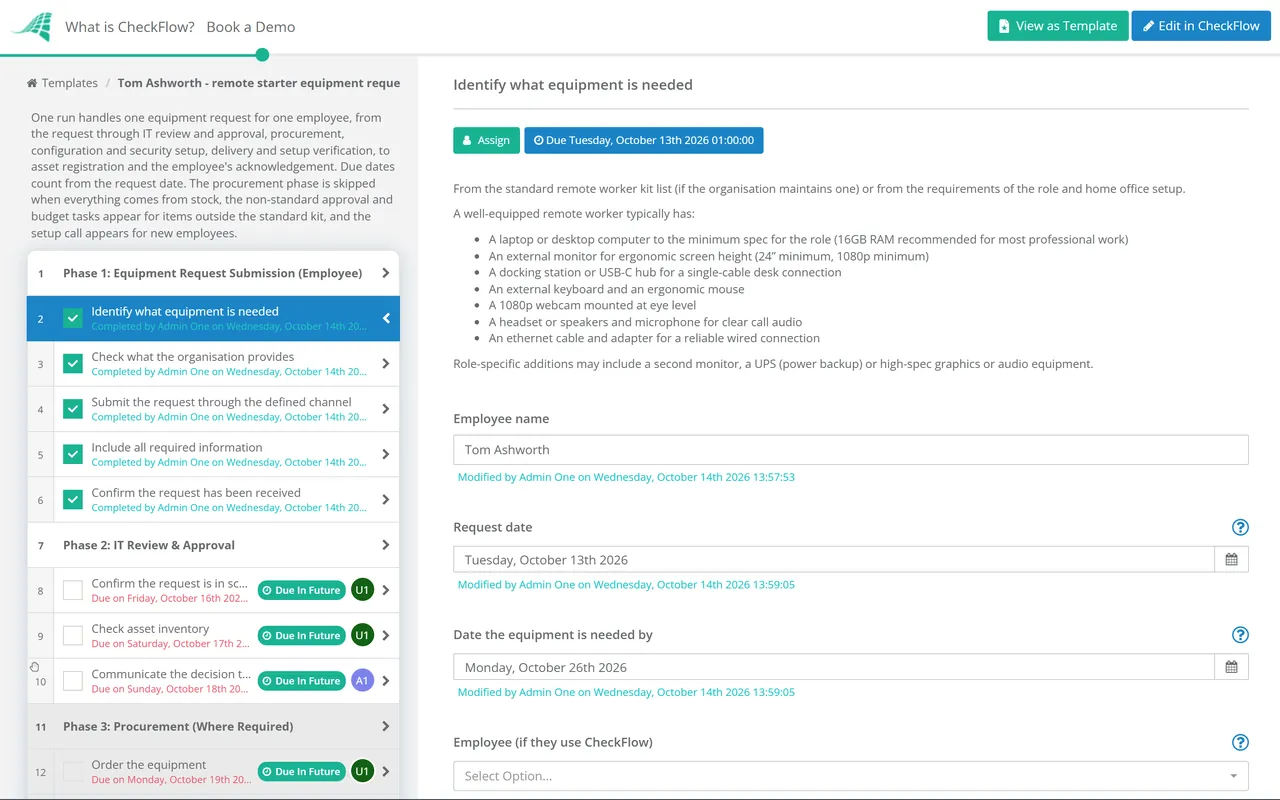Click Edit in CheckFlow button
The height and width of the screenshot is (800, 1280).
click(x=1201, y=26)
